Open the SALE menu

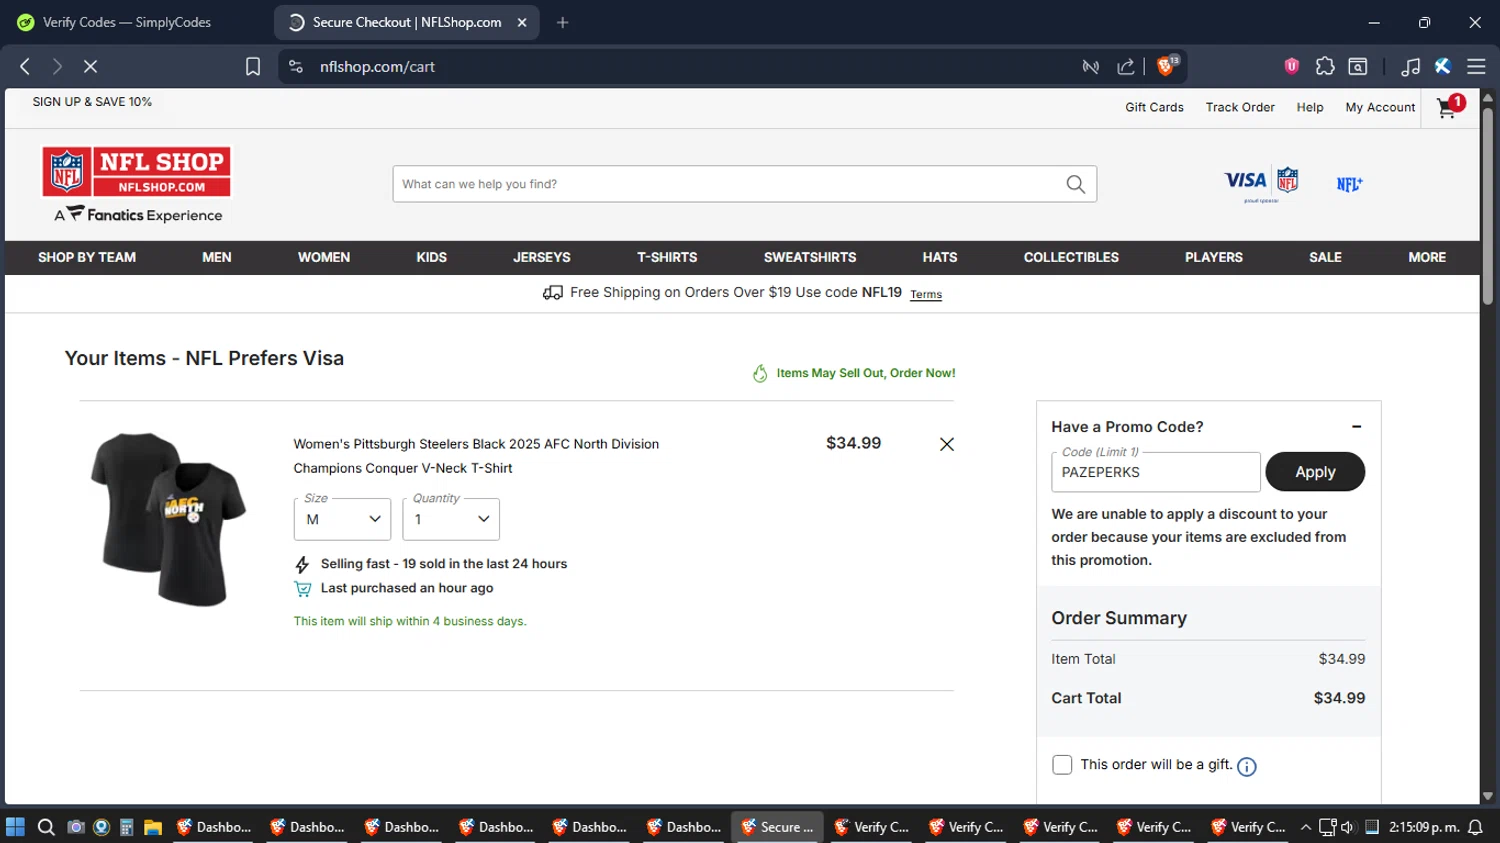pos(1326,257)
